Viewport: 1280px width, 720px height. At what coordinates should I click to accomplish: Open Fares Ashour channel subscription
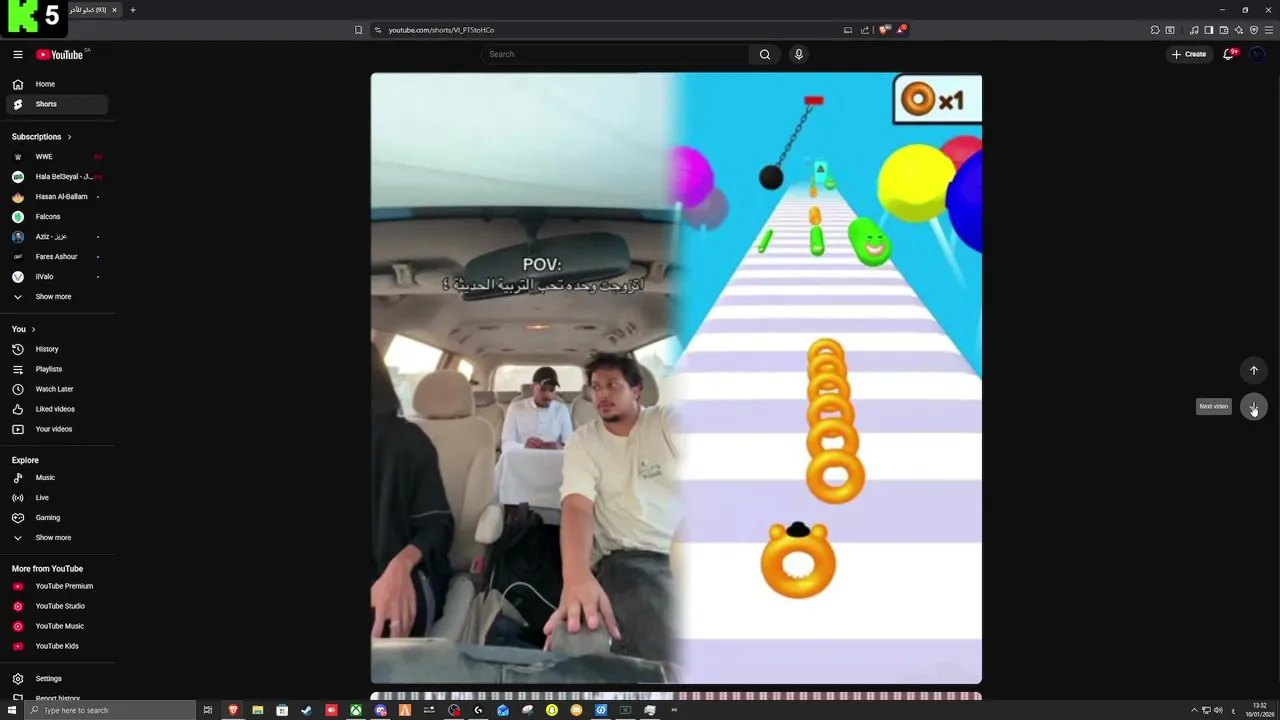point(57,256)
